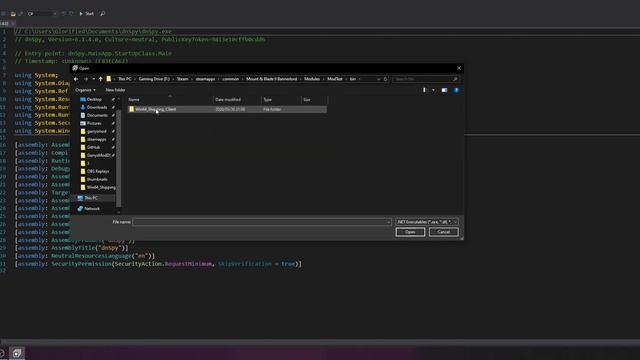The height and width of the screenshot is (360, 640).
Task: Select This PC in the navigation pane
Action: pos(91,198)
